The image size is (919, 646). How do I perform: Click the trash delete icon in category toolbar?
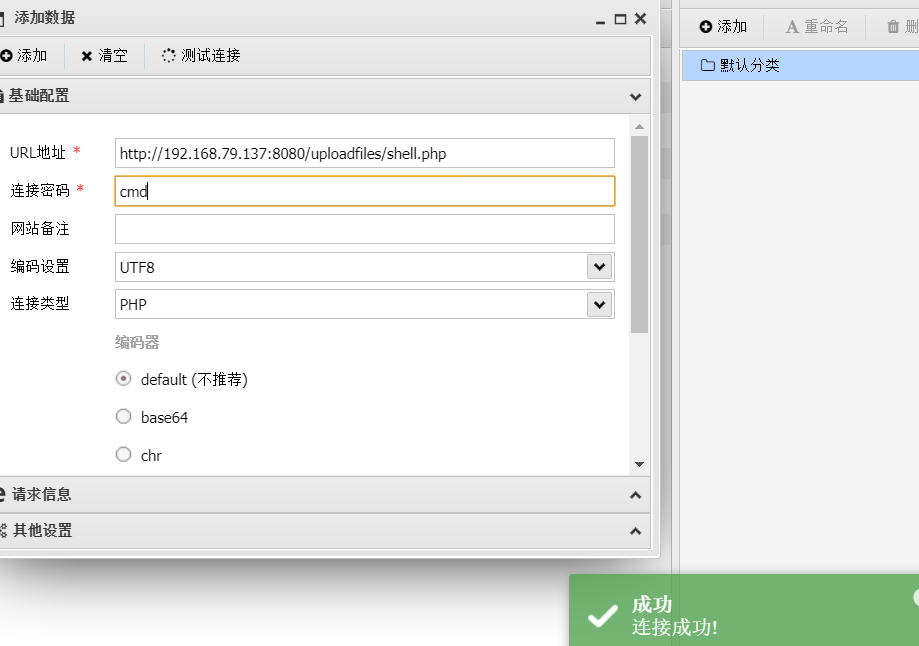(x=893, y=26)
